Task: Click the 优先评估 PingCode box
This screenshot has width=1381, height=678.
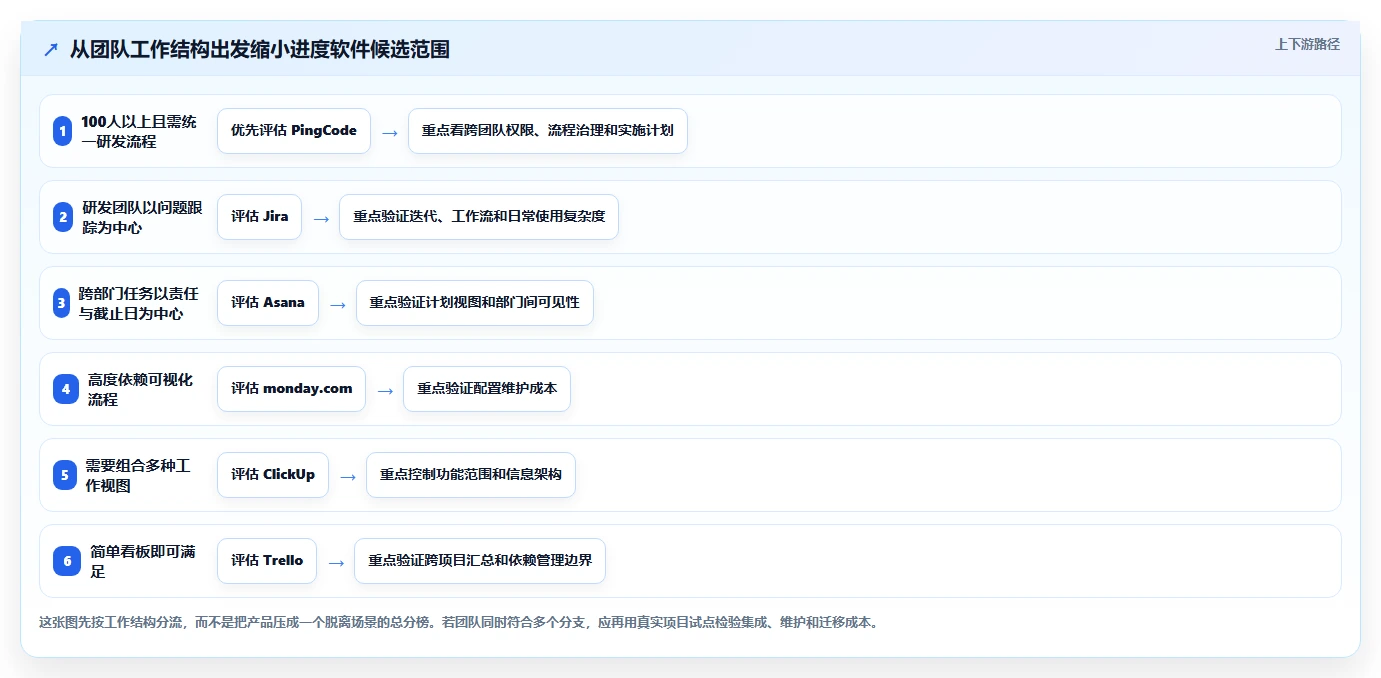Action: click(294, 131)
